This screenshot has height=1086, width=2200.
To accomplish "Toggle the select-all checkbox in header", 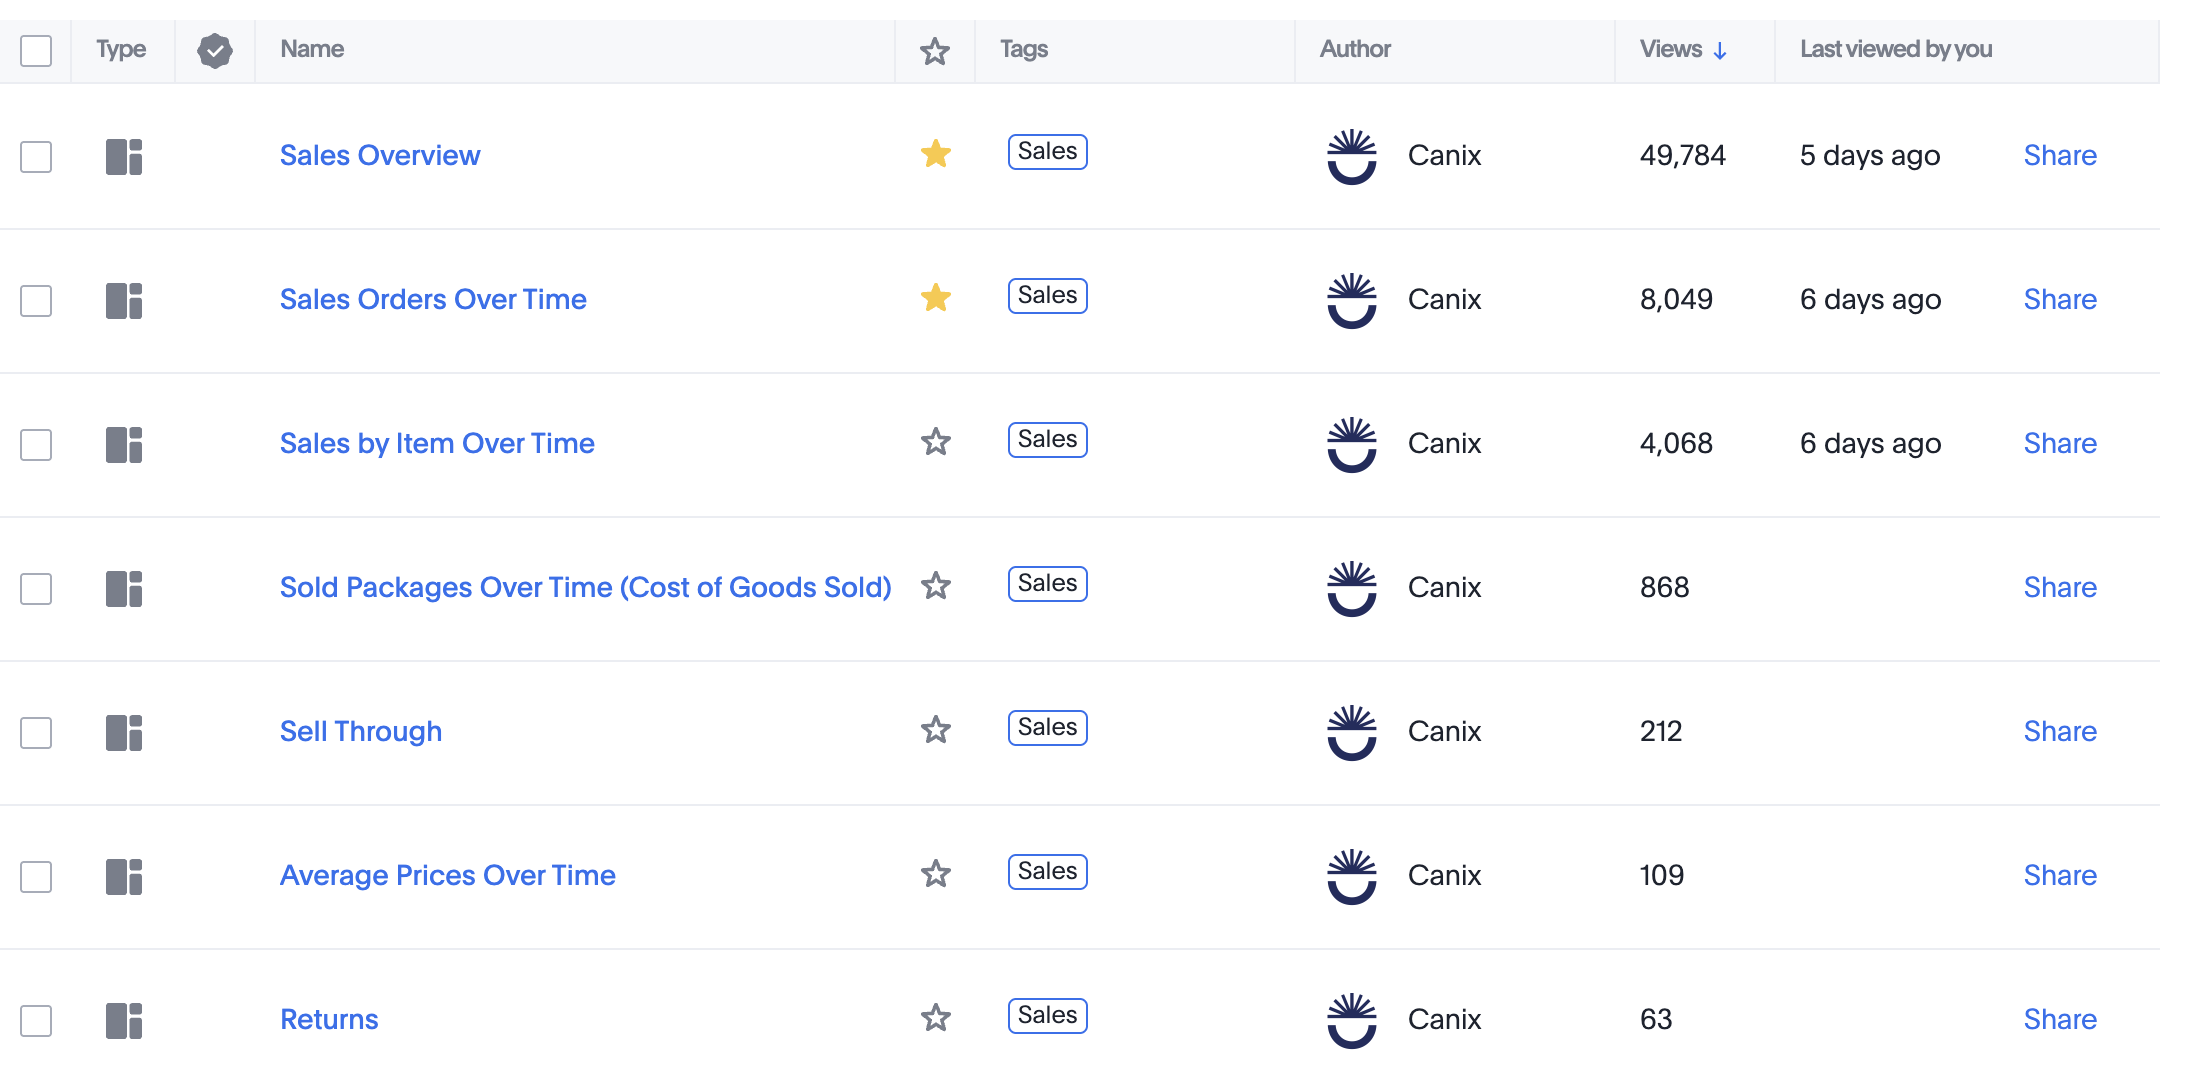I will coord(36,50).
